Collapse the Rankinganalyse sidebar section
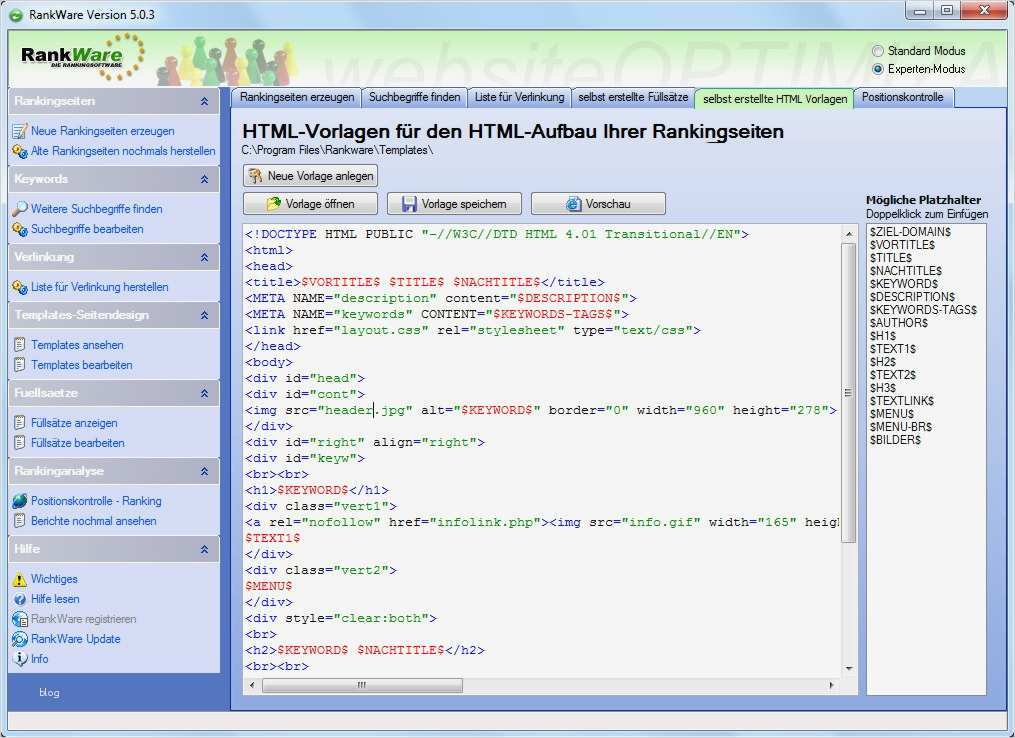Image resolution: width=1015 pixels, height=738 pixels. coord(205,472)
